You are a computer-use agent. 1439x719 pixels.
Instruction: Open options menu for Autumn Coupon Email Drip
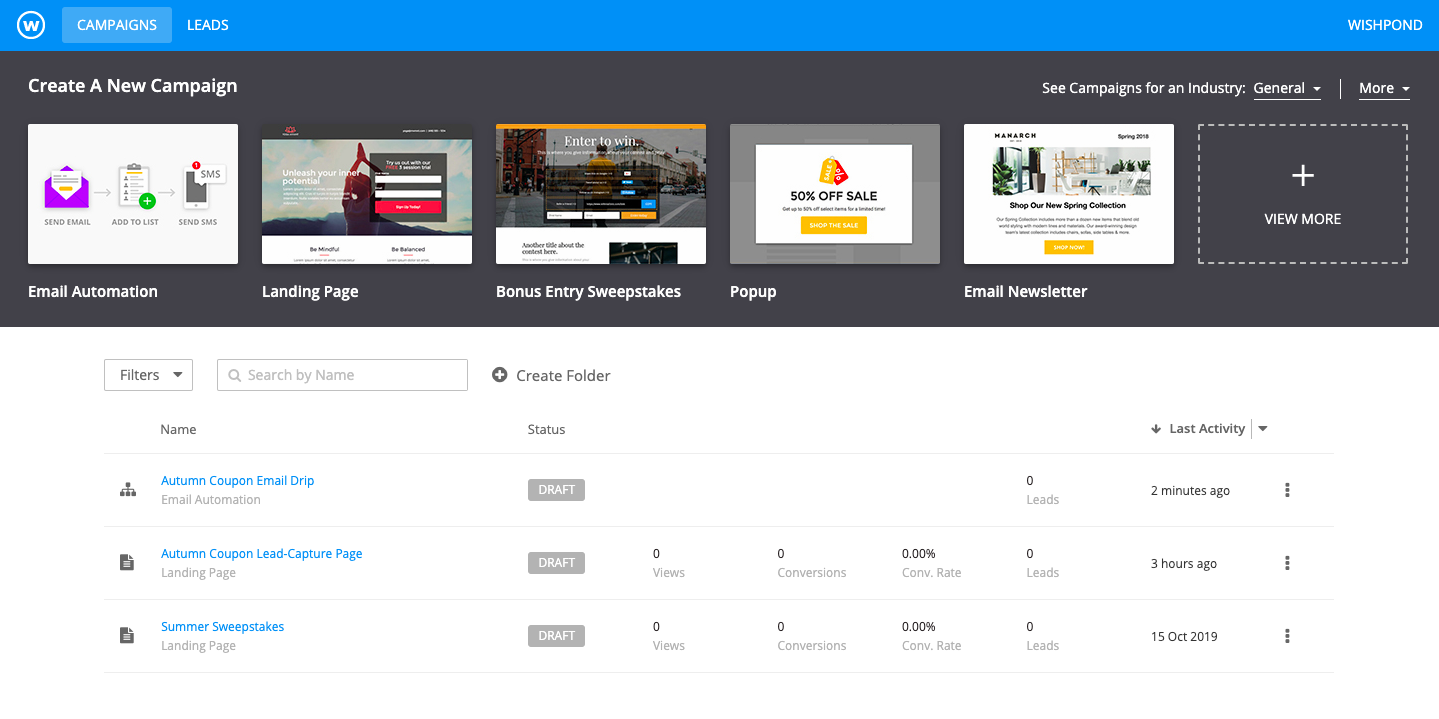[x=1287, y=490]
